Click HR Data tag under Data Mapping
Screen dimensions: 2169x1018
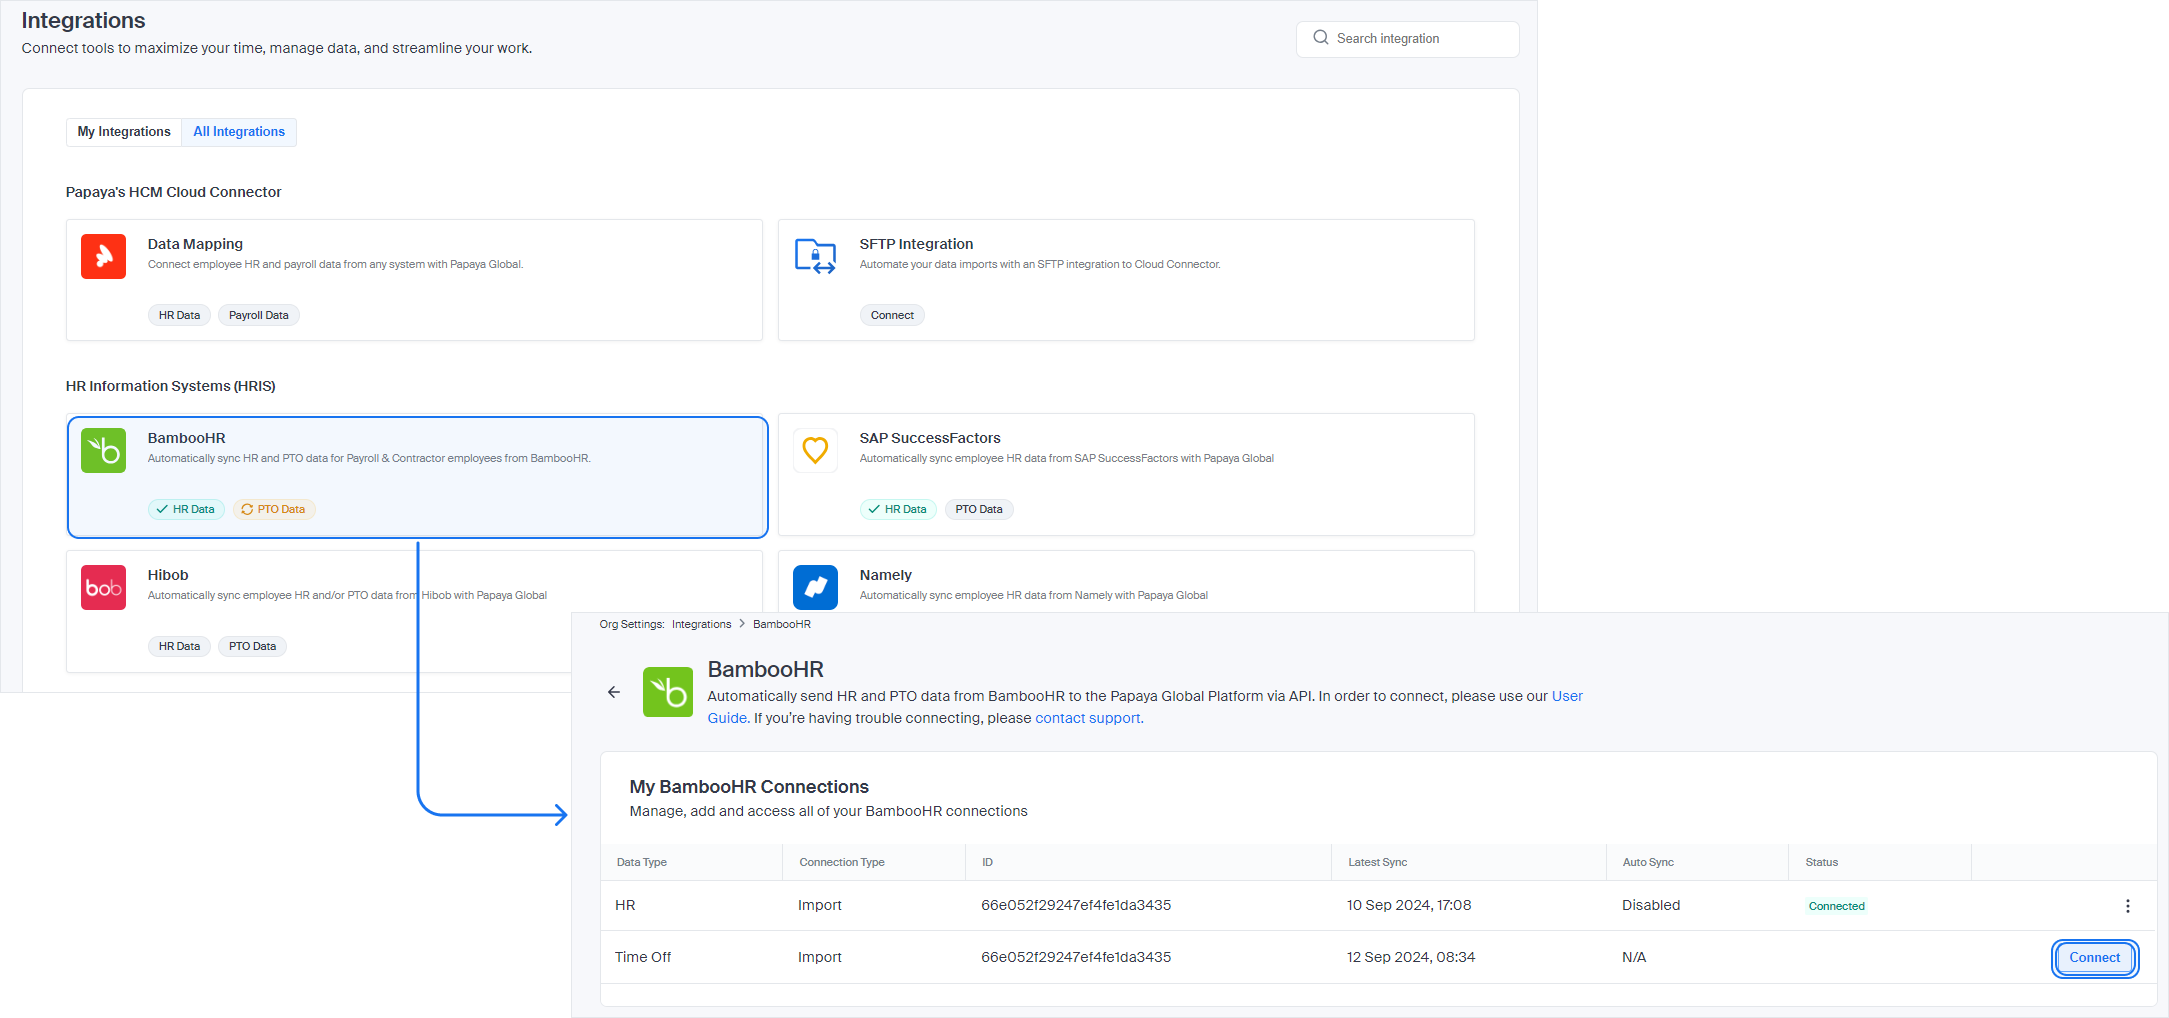click(179, 315)
